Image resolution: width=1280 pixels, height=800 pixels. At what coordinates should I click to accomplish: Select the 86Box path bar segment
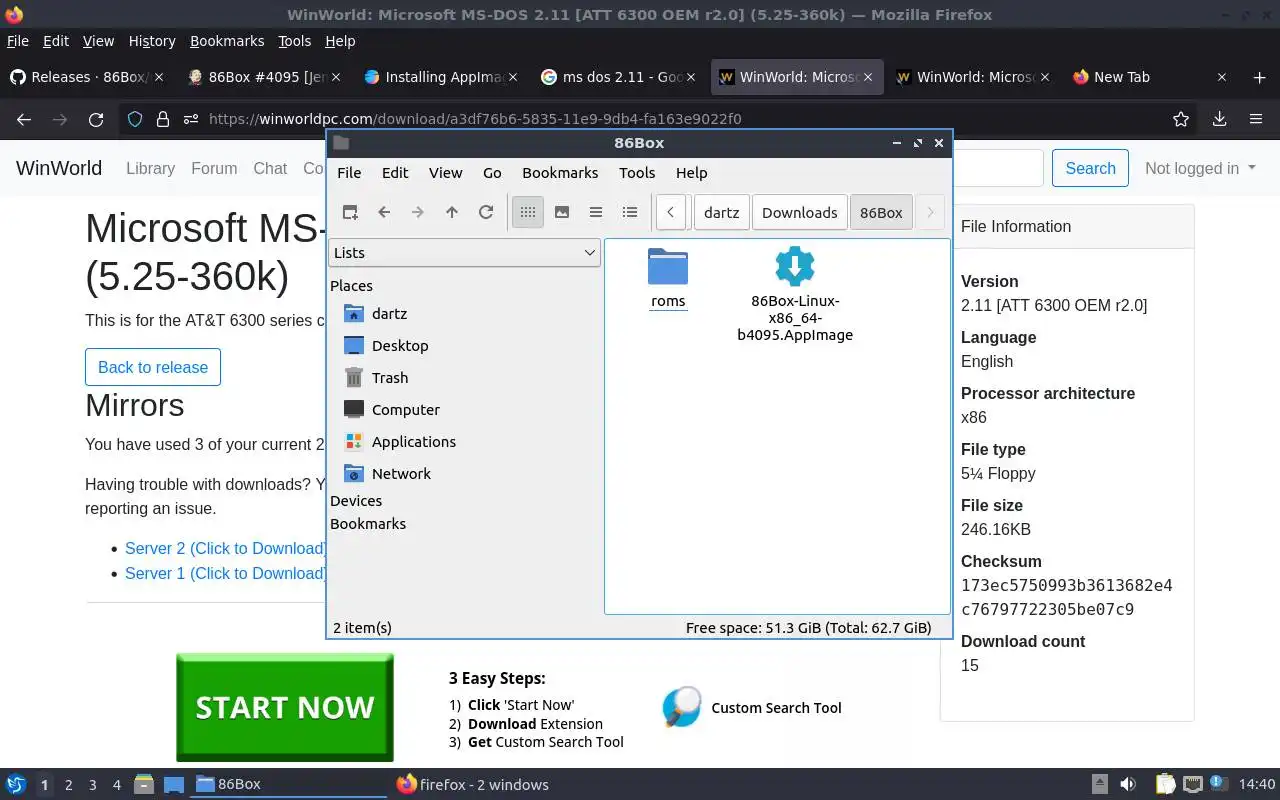pyautogui.click(x=881, y=212)
